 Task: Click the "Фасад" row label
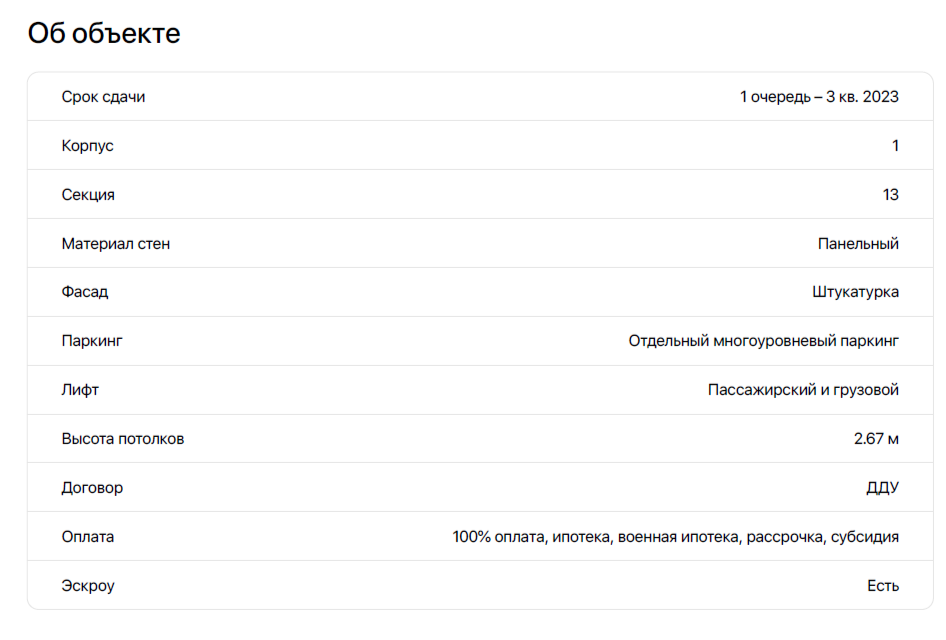click(85, 292)
